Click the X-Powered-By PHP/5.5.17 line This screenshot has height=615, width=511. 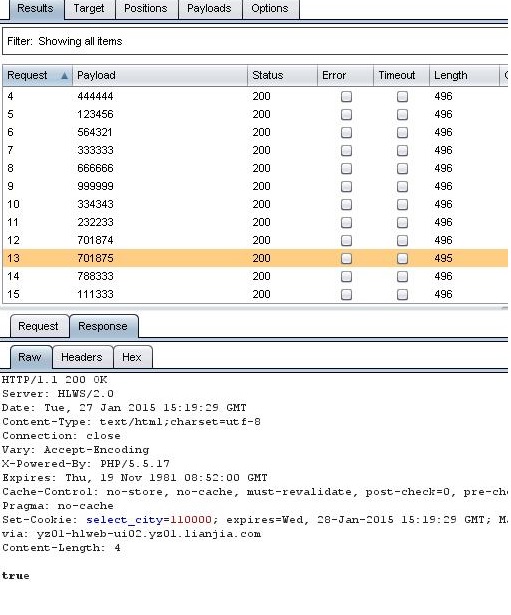(x=86, y=464)
